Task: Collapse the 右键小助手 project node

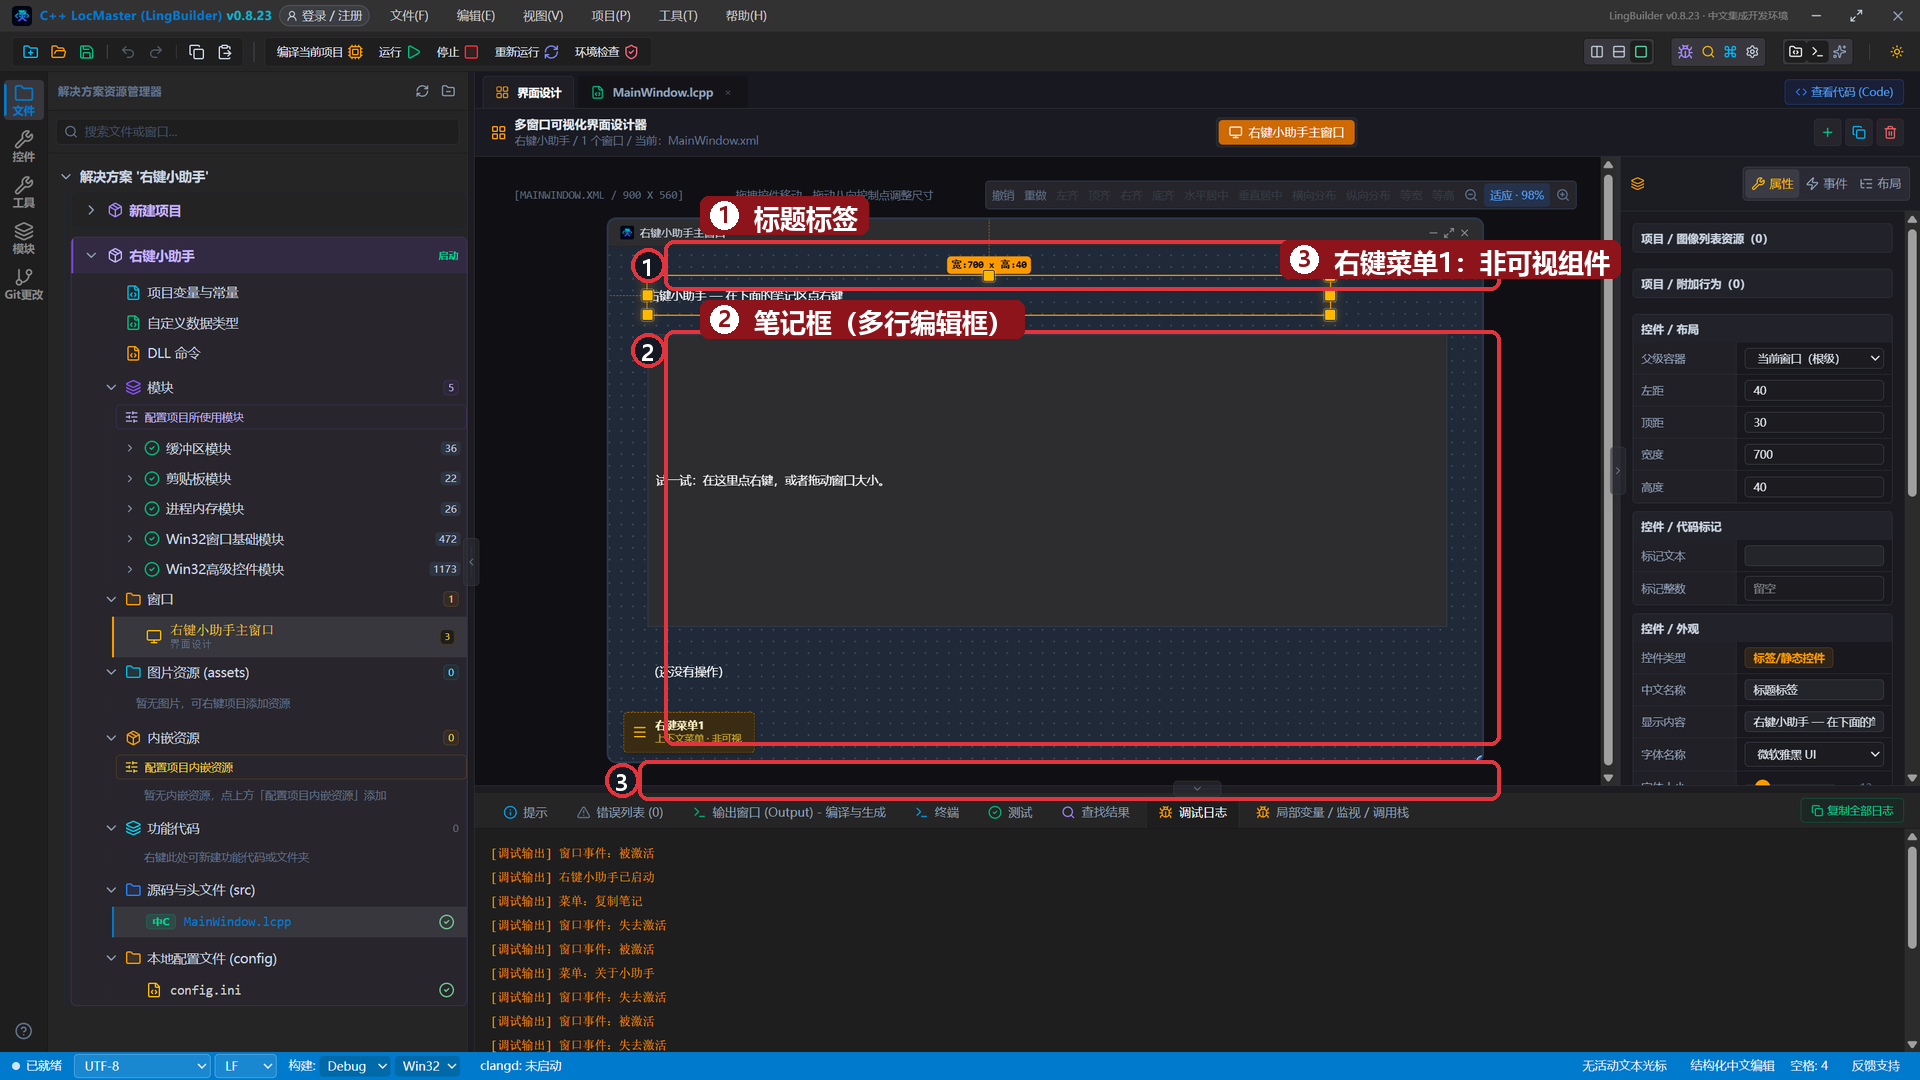Action: click(x=91, y=256)
